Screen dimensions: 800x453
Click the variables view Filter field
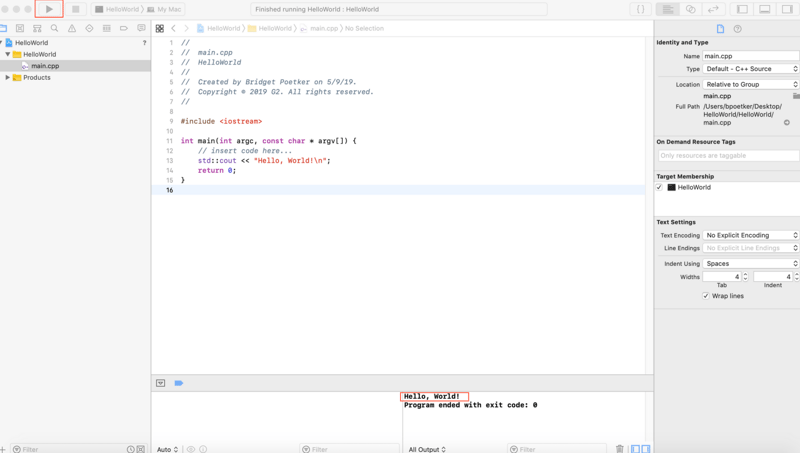349,449
